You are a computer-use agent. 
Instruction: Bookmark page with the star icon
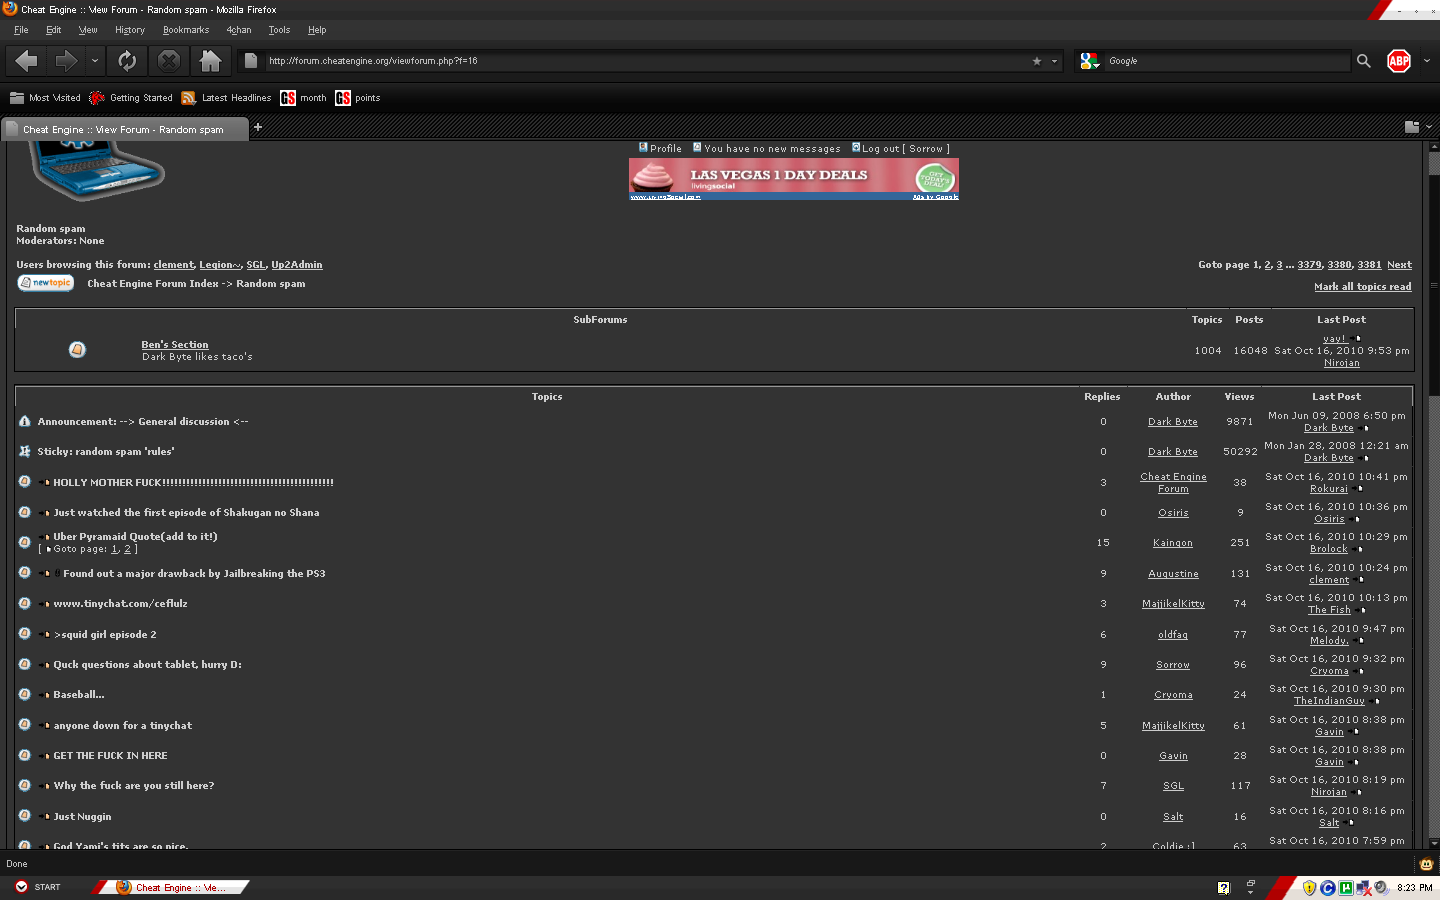click(1037, 61)
